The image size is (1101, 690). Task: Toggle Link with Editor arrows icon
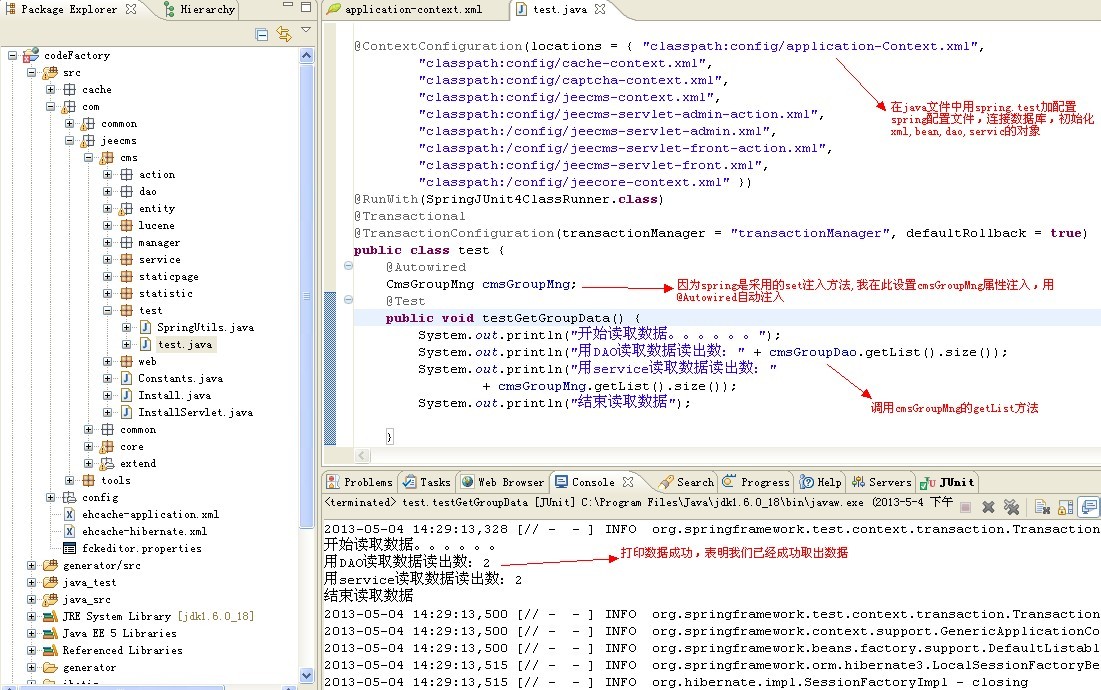click(x=284, y=34)
